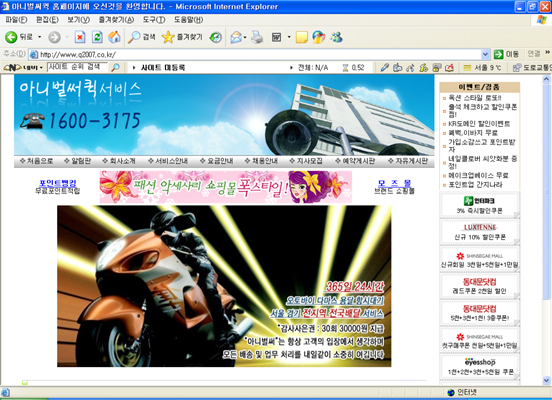The image size is (552, 400).
Task: Click the page scrollbar down arrow
Action: point(546,380)
